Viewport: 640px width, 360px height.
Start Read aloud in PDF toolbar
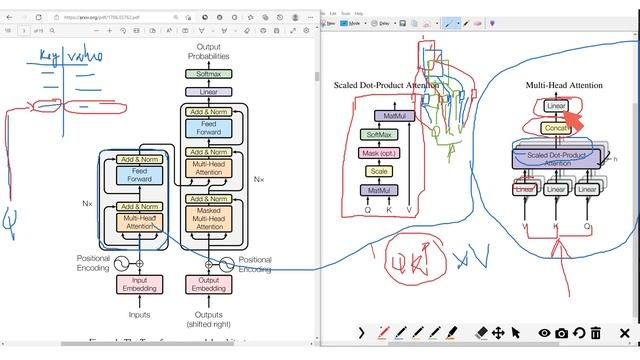click(169, 31)
